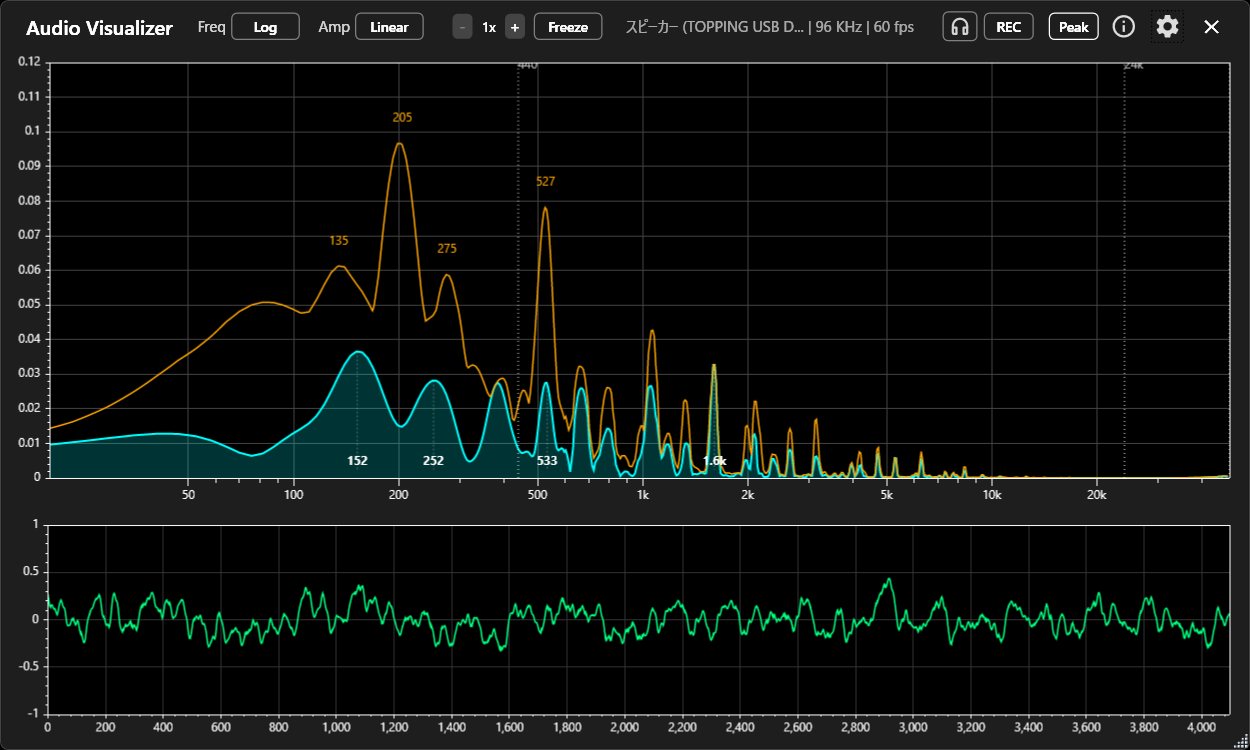Open the headphones output device selector
This screenshot has height=750, width=1250.
coord(960,27)
